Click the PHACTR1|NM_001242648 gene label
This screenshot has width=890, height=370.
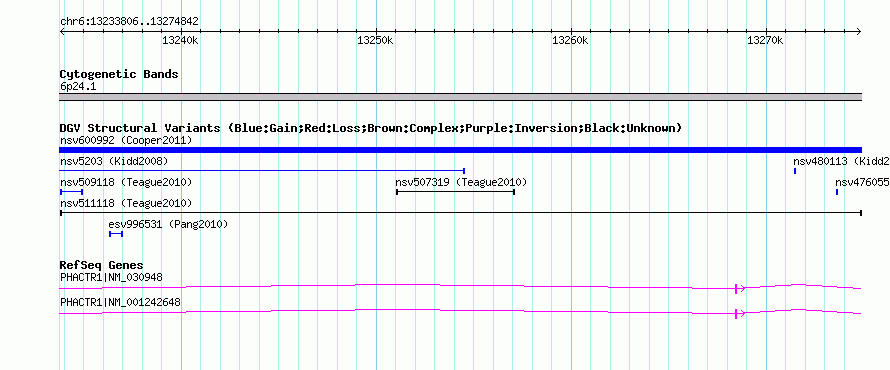(120, 302)
